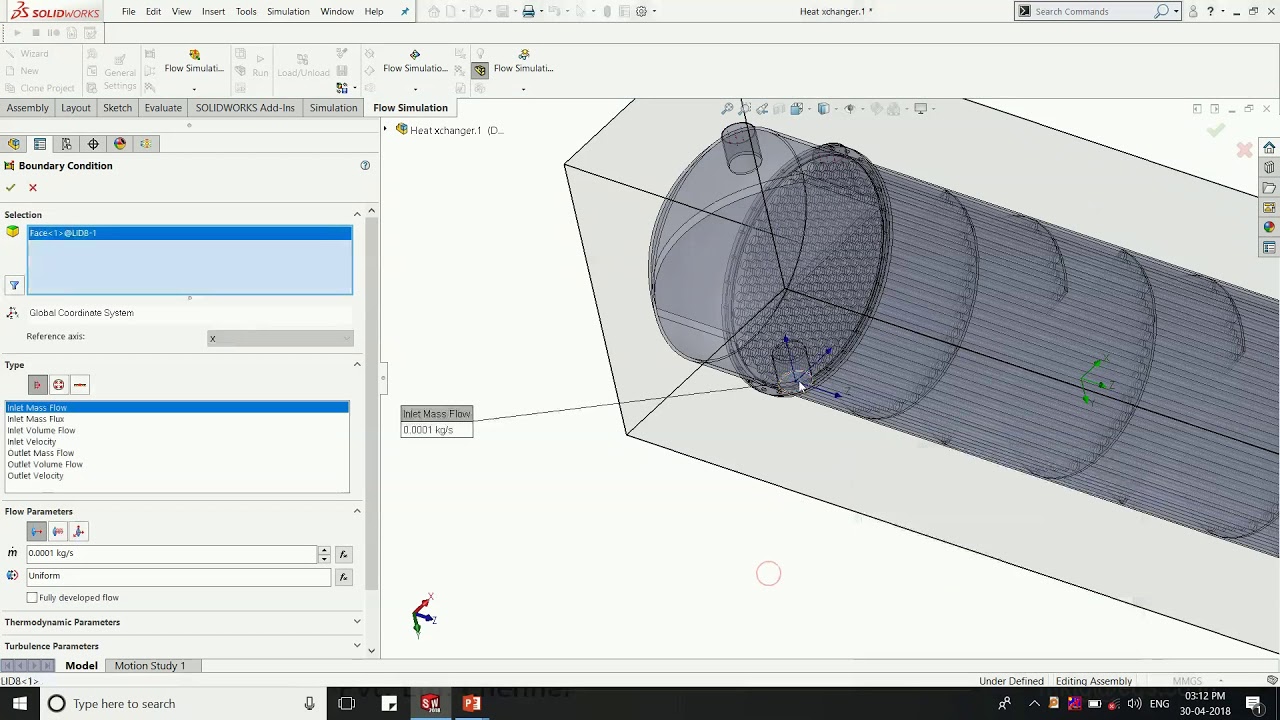Open the PropertyManager tab icon

40,144
